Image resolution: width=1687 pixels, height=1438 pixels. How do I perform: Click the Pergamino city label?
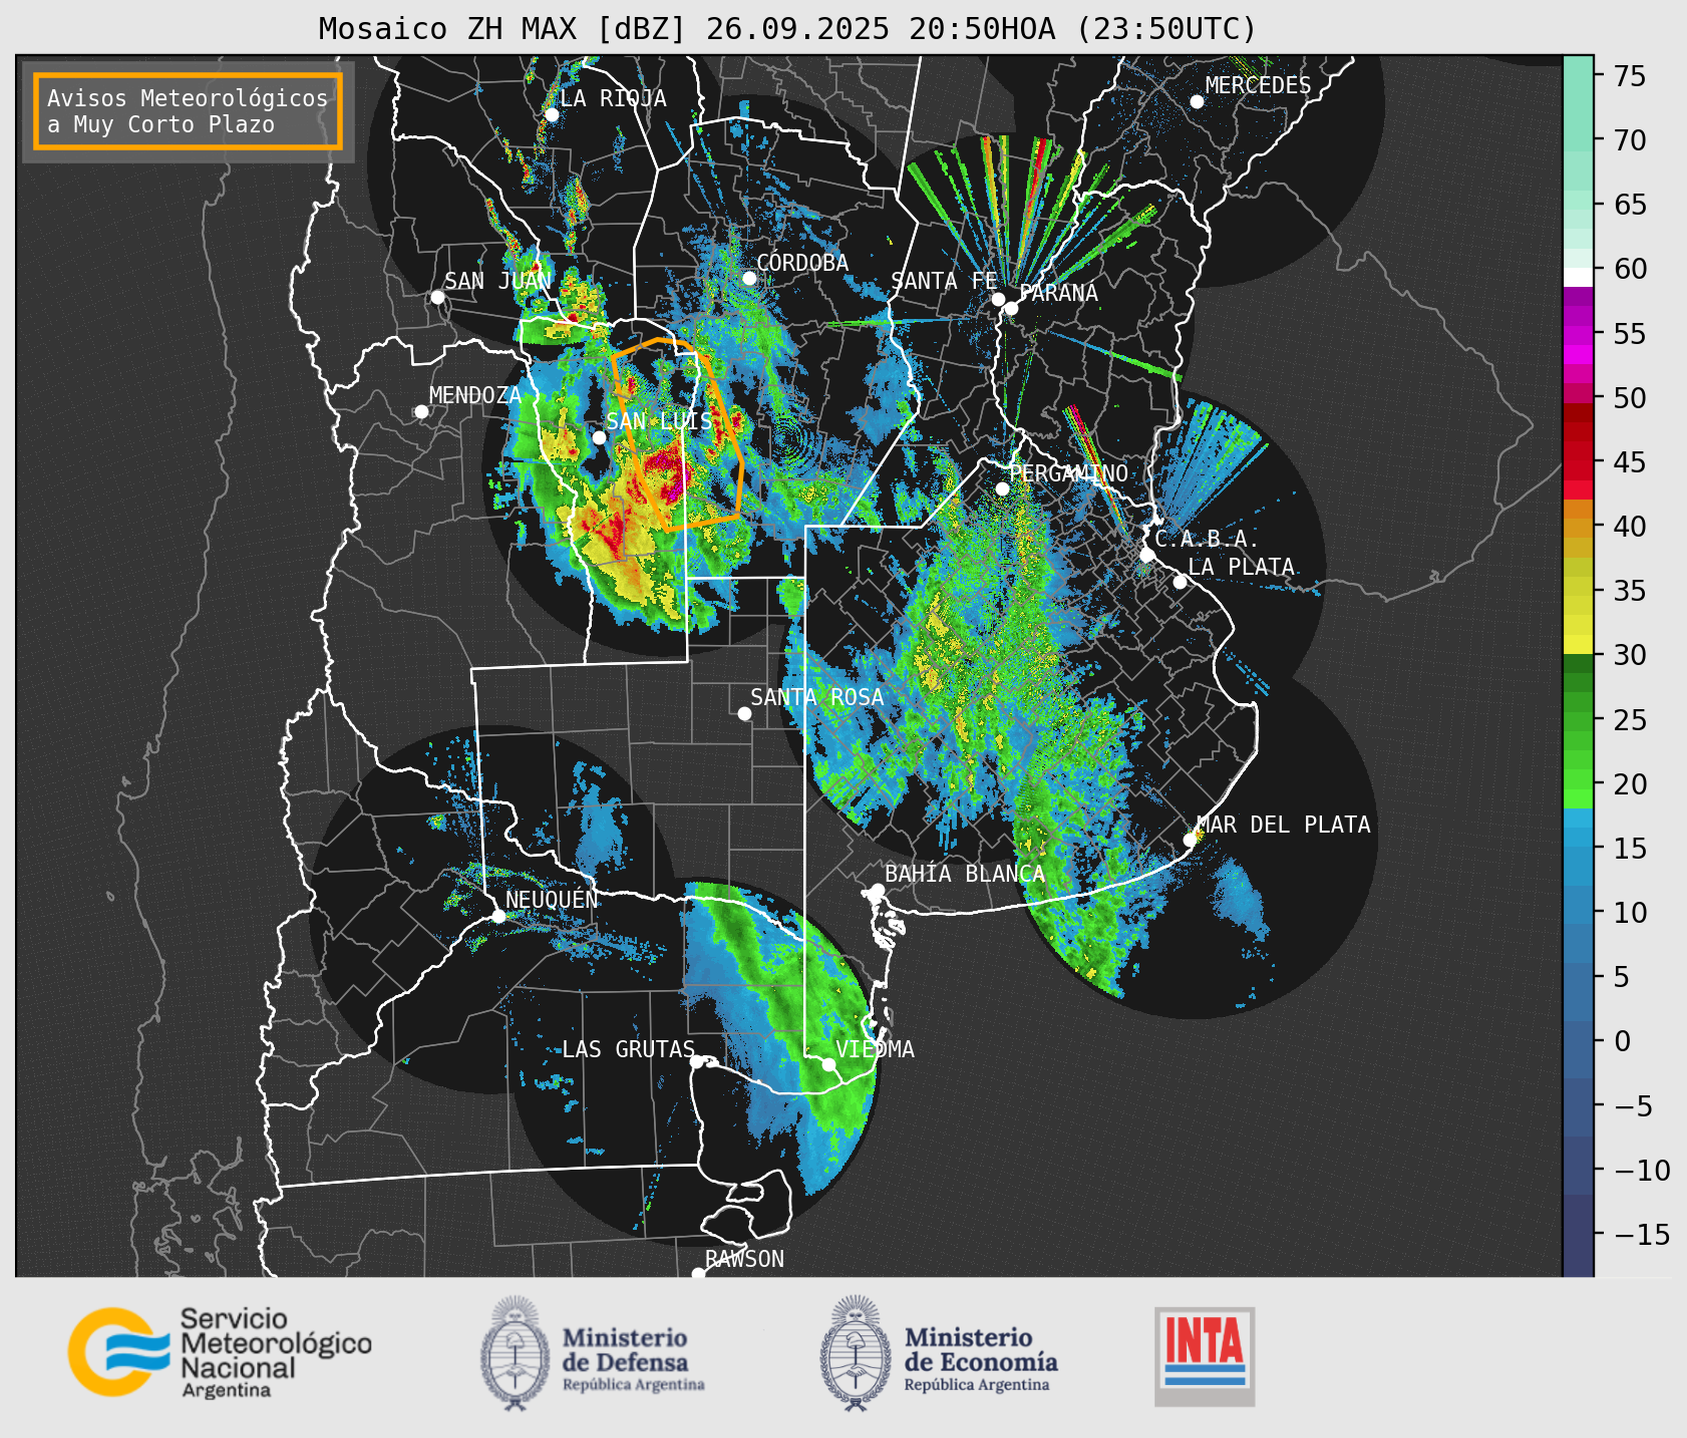point(1068,473)
